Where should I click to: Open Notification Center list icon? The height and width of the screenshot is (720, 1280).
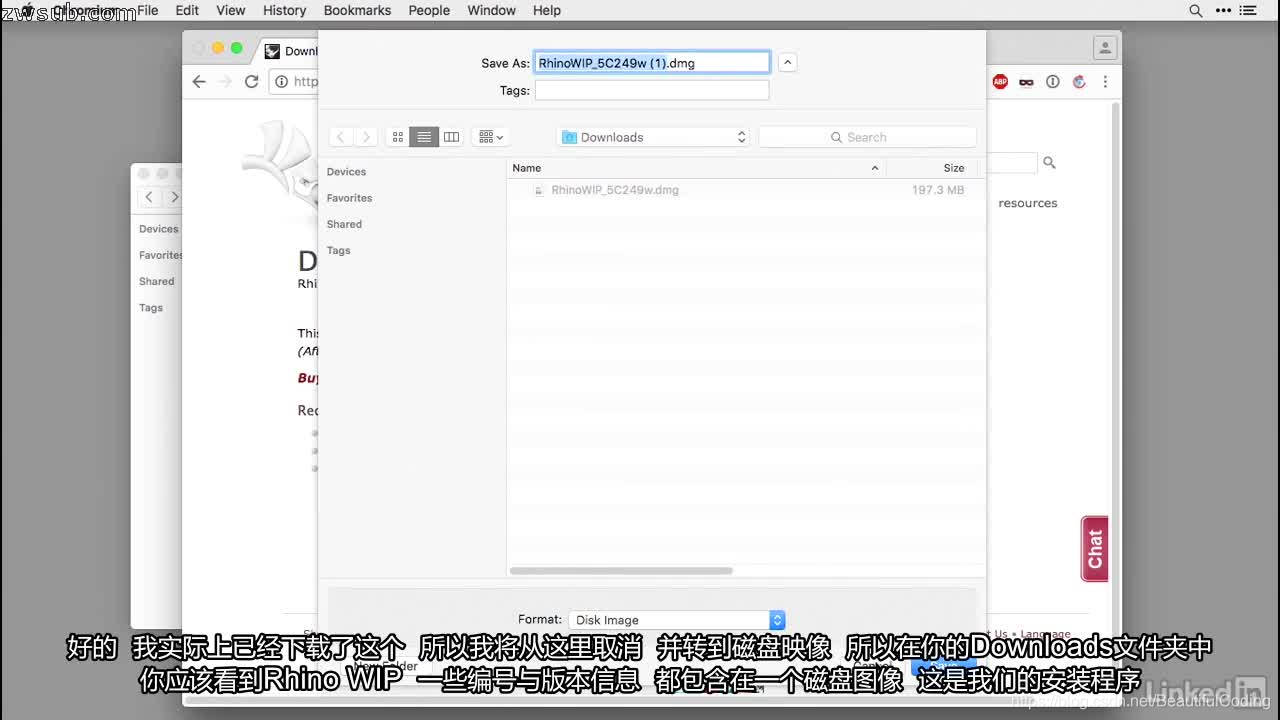pyautogui.click(x=1248, y=10)
